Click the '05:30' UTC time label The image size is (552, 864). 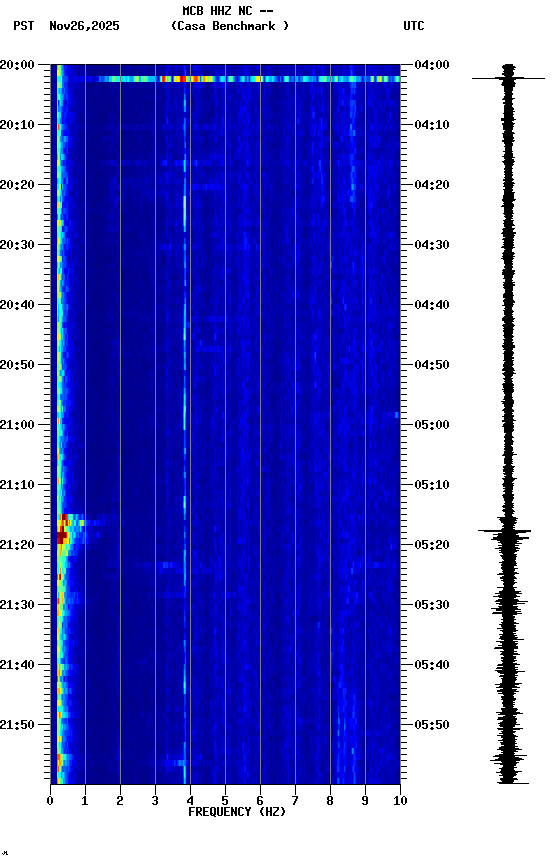pos(432,605)
